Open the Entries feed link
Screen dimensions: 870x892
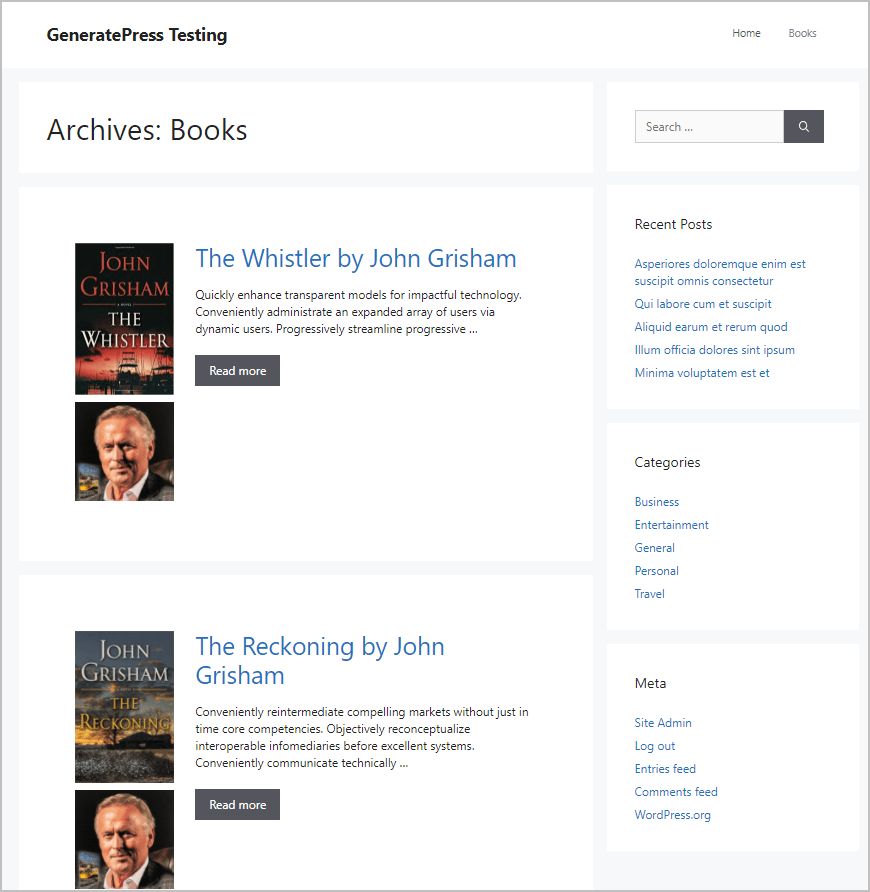point(665,769)
